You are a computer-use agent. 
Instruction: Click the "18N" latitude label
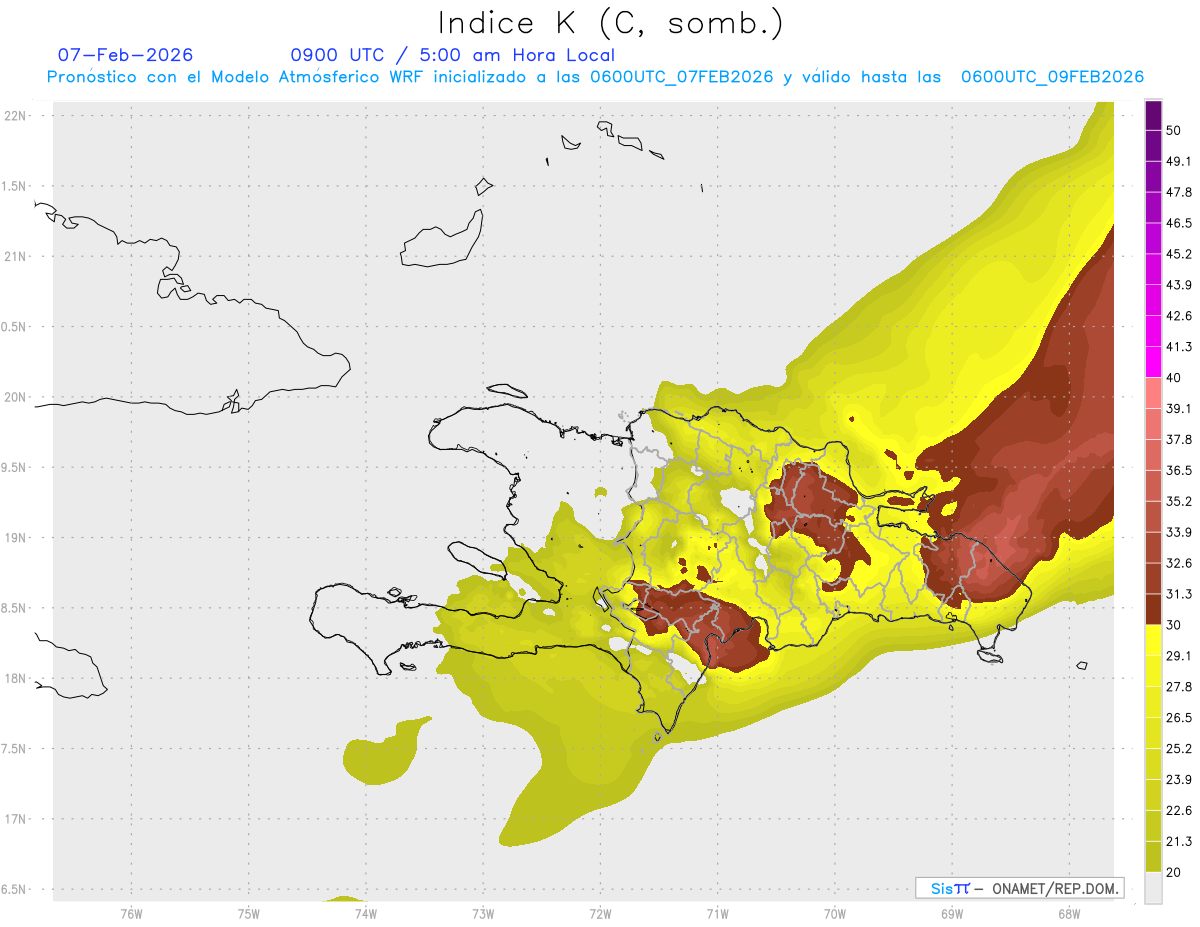[x=16, y=679]
